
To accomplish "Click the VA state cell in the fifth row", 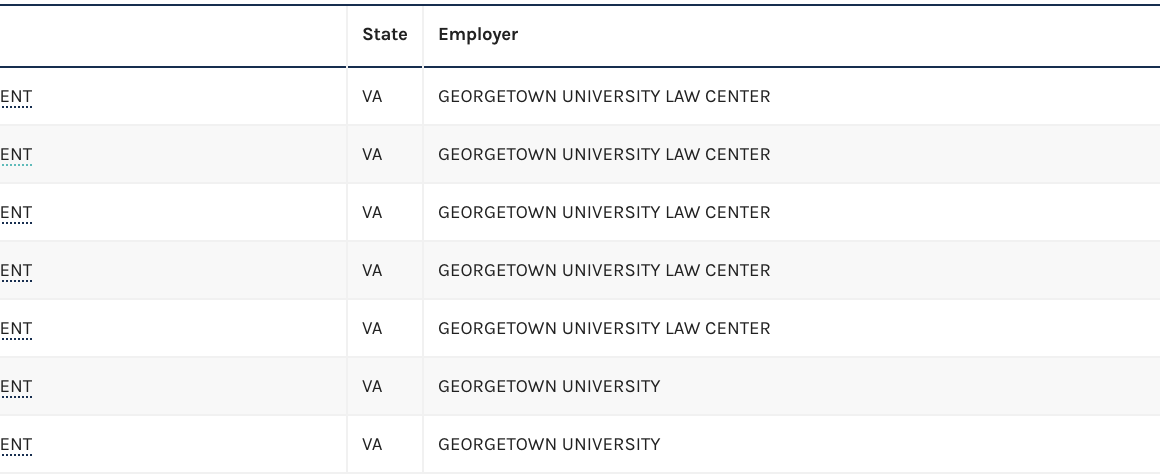I will (x=372, y=329).
